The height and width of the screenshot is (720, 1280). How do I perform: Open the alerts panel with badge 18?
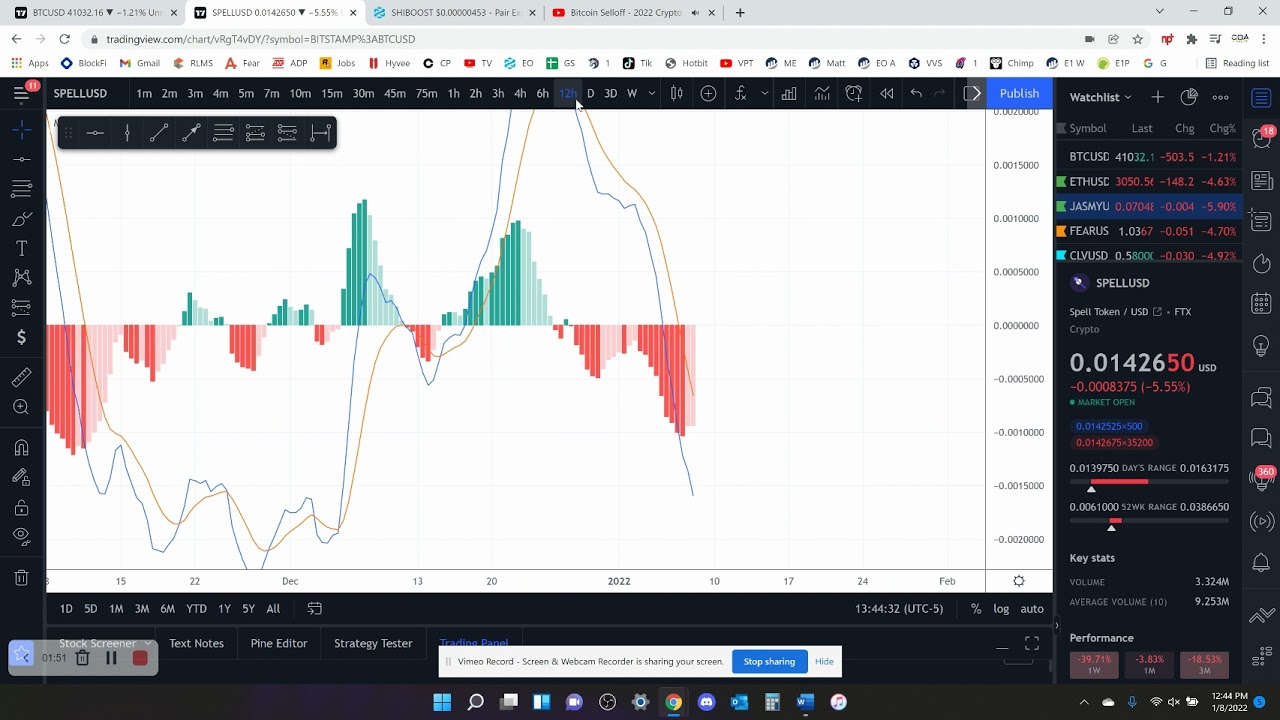(x=1262, y=139)
